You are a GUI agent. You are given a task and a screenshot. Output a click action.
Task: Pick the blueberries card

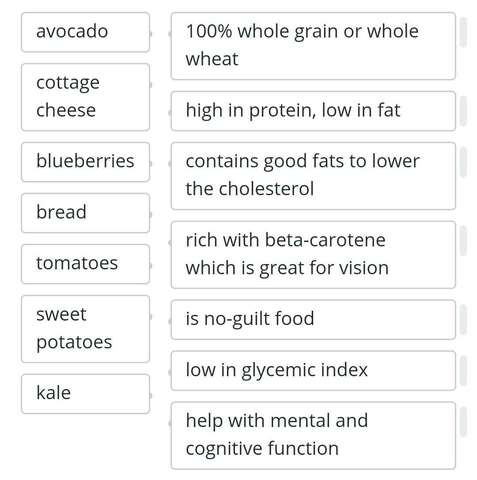point(85,162)
